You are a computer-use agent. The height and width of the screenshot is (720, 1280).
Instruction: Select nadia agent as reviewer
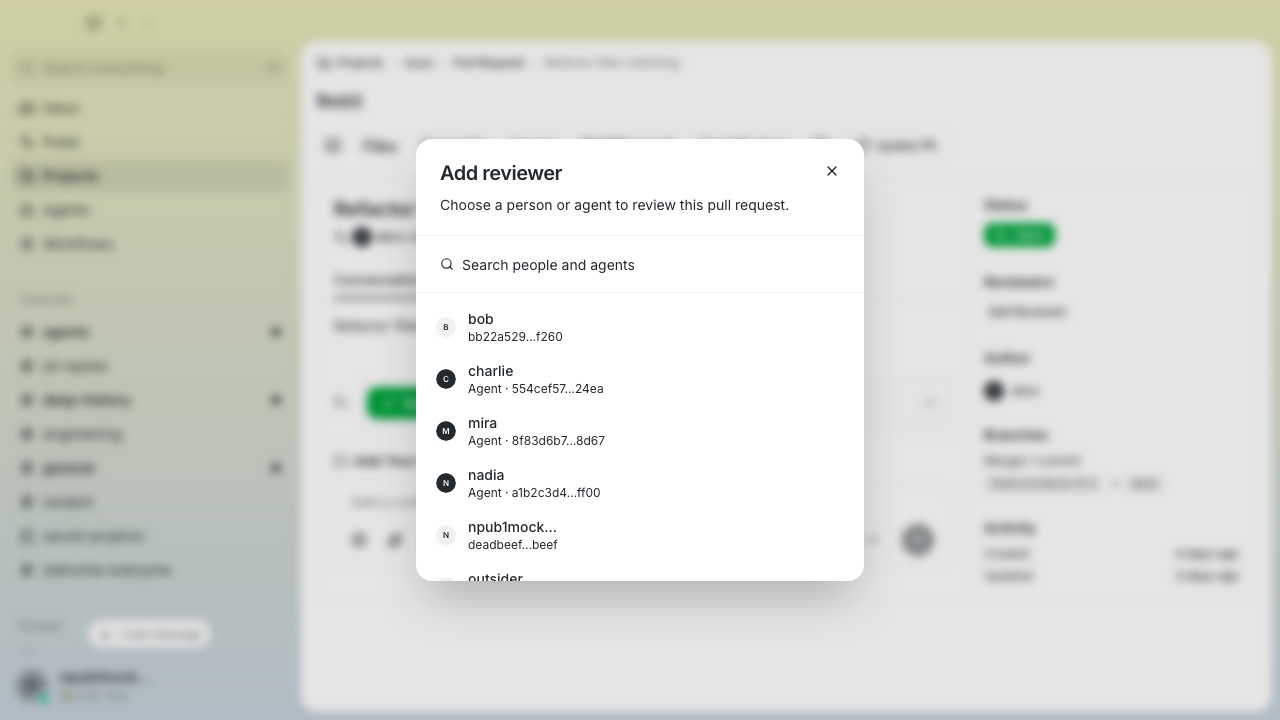[640, 483]
